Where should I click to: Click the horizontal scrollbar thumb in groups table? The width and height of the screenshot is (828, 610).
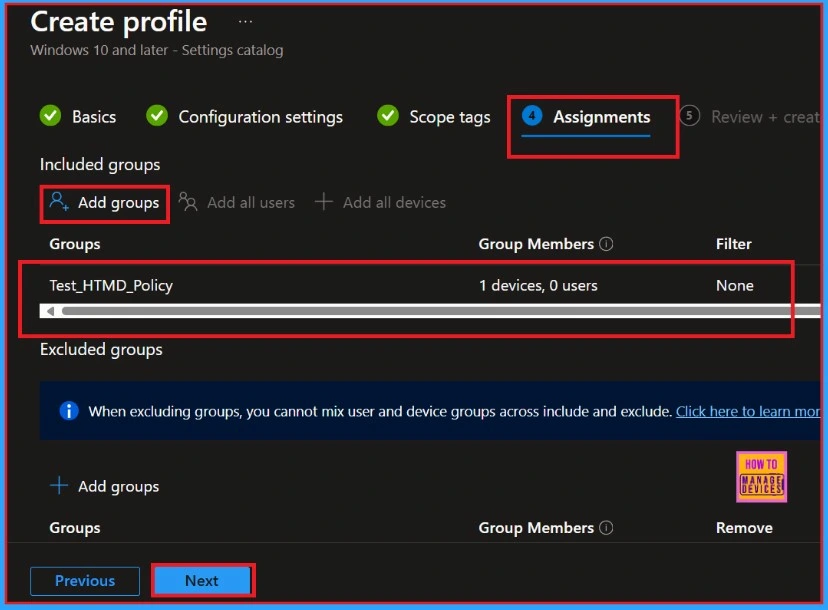coord(441,311)
